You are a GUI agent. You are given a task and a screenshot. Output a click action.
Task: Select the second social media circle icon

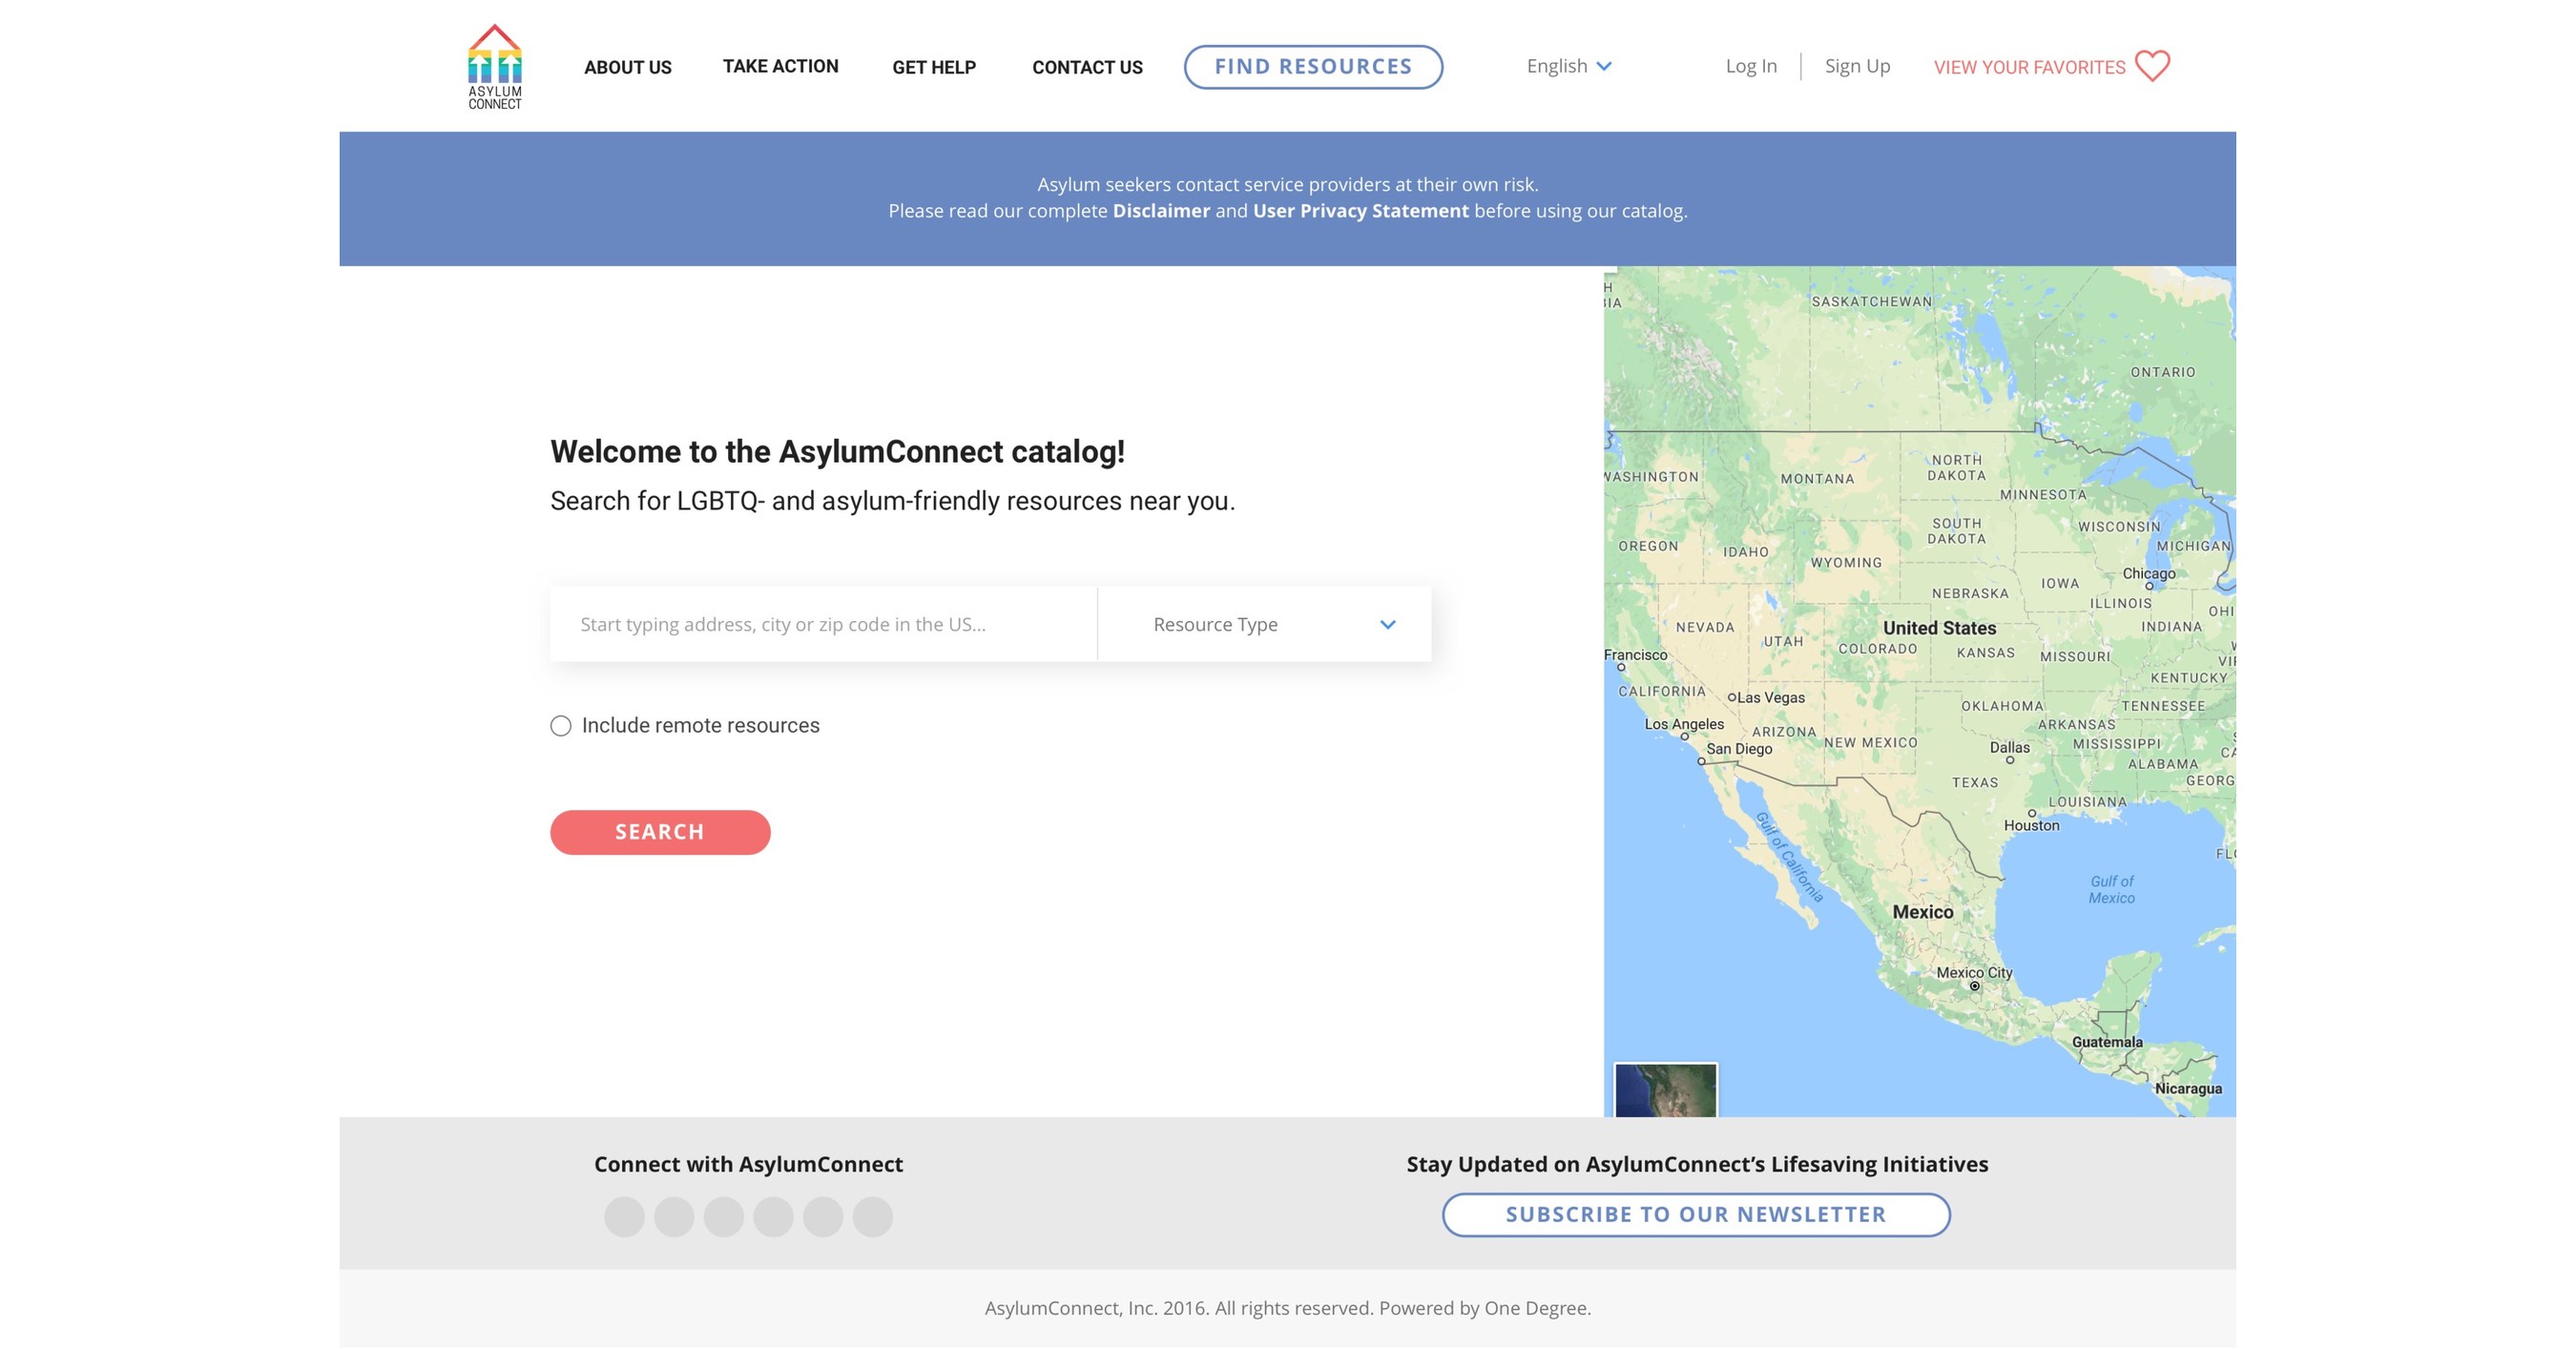pyautogui.click(x=673, y=1218)
